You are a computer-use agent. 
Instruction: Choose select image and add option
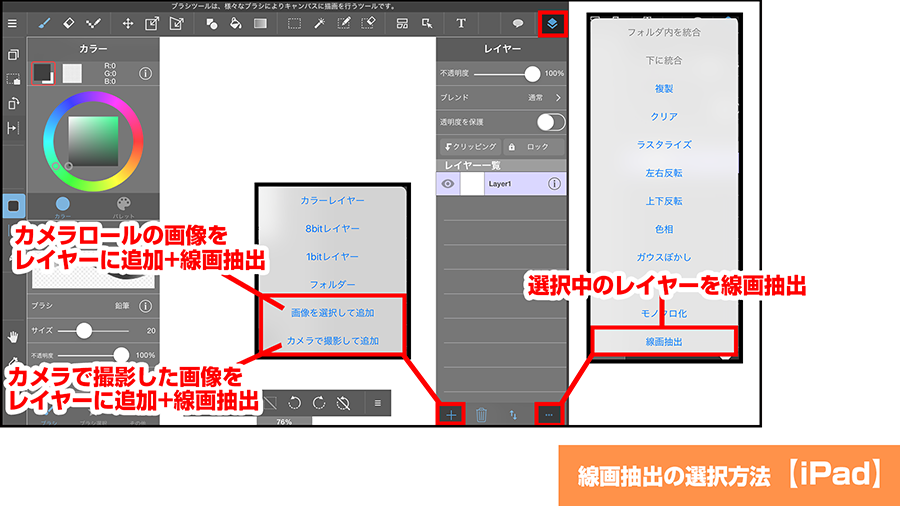tap(332, 313)
